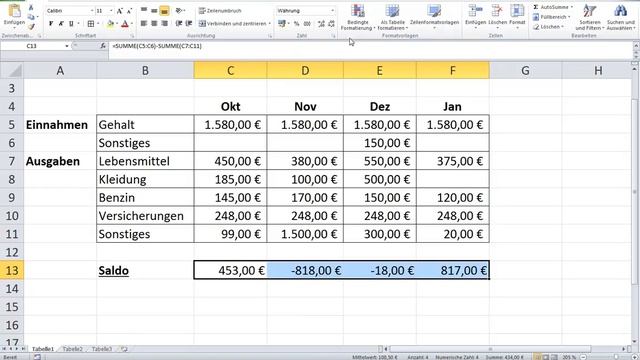
Task: Select row 13 header
Action: 12,271
